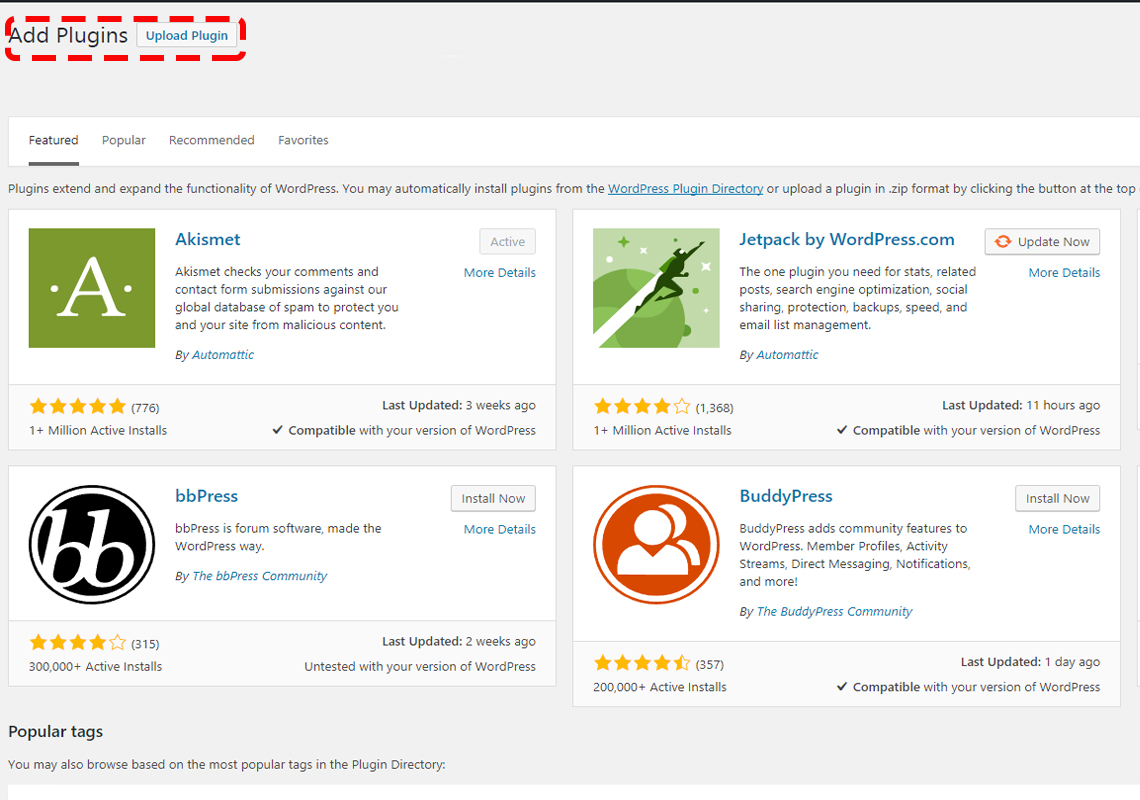The width and height of the screenshot is (1140, 800).
Task: Click the Akismet plugin title
Action: 208,239
